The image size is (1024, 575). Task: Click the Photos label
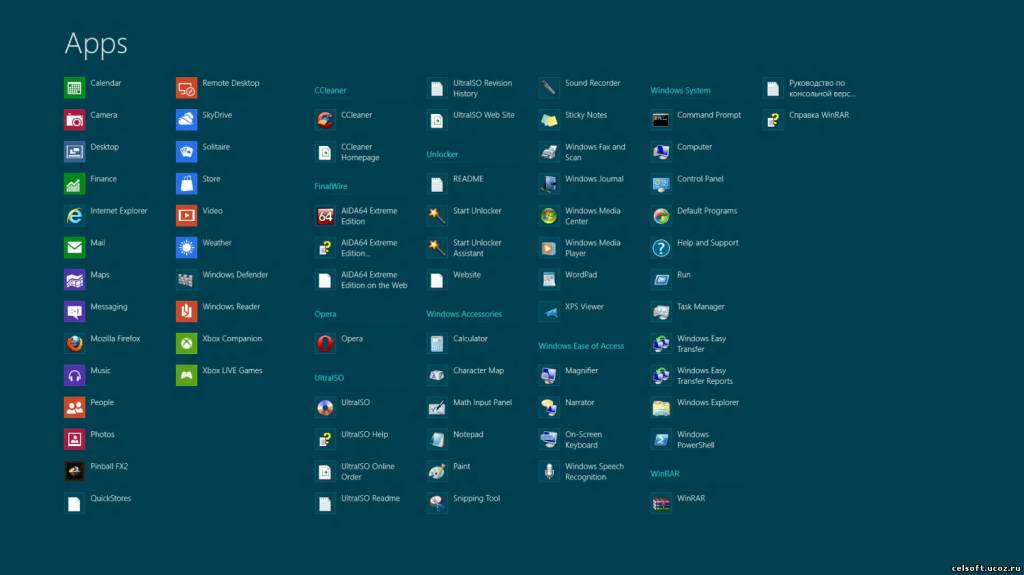coord(102,435)
